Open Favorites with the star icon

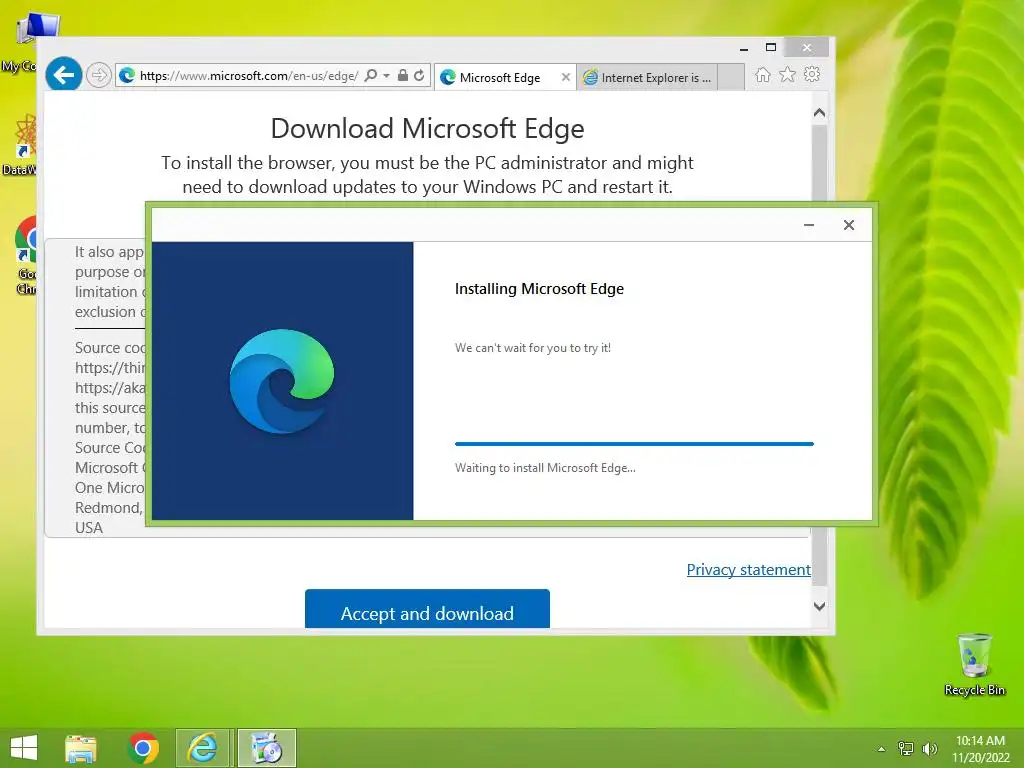click(788, 74)
